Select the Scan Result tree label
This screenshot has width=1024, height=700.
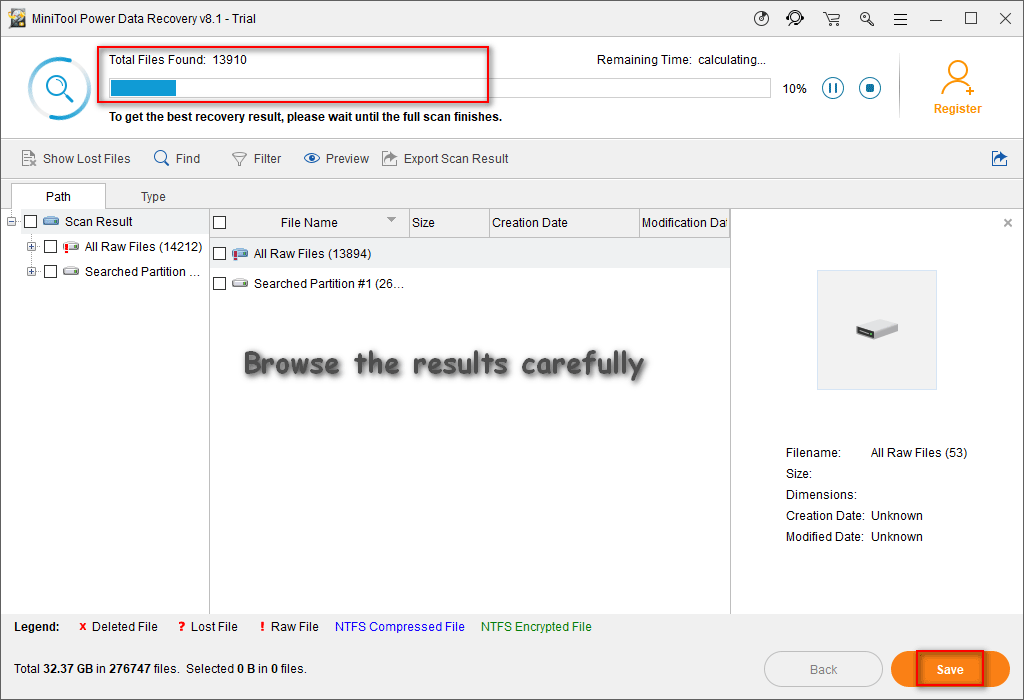tap(99, 222)
